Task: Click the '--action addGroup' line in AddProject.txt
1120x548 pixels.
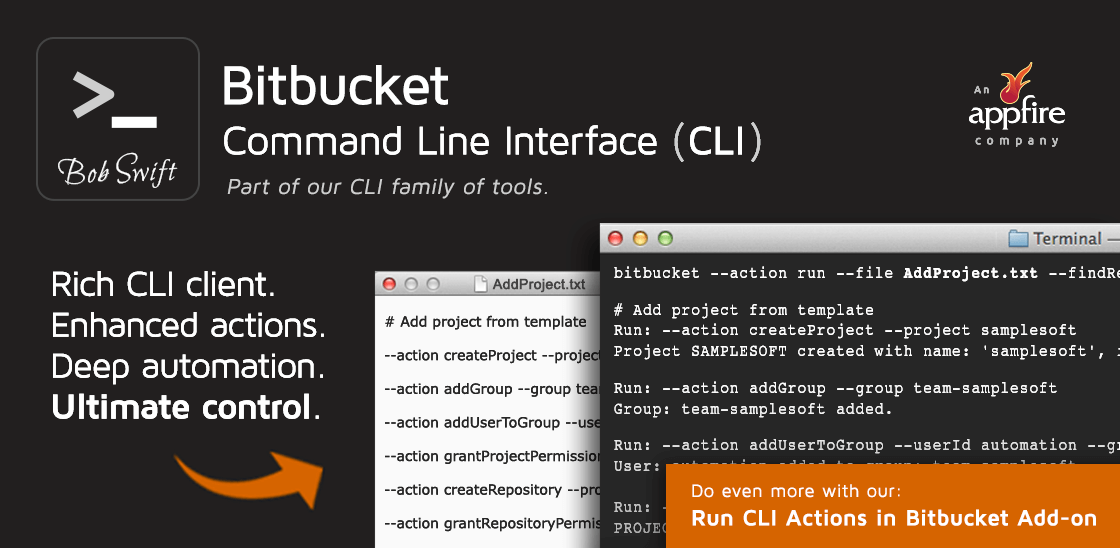Action: pos(492,389)
